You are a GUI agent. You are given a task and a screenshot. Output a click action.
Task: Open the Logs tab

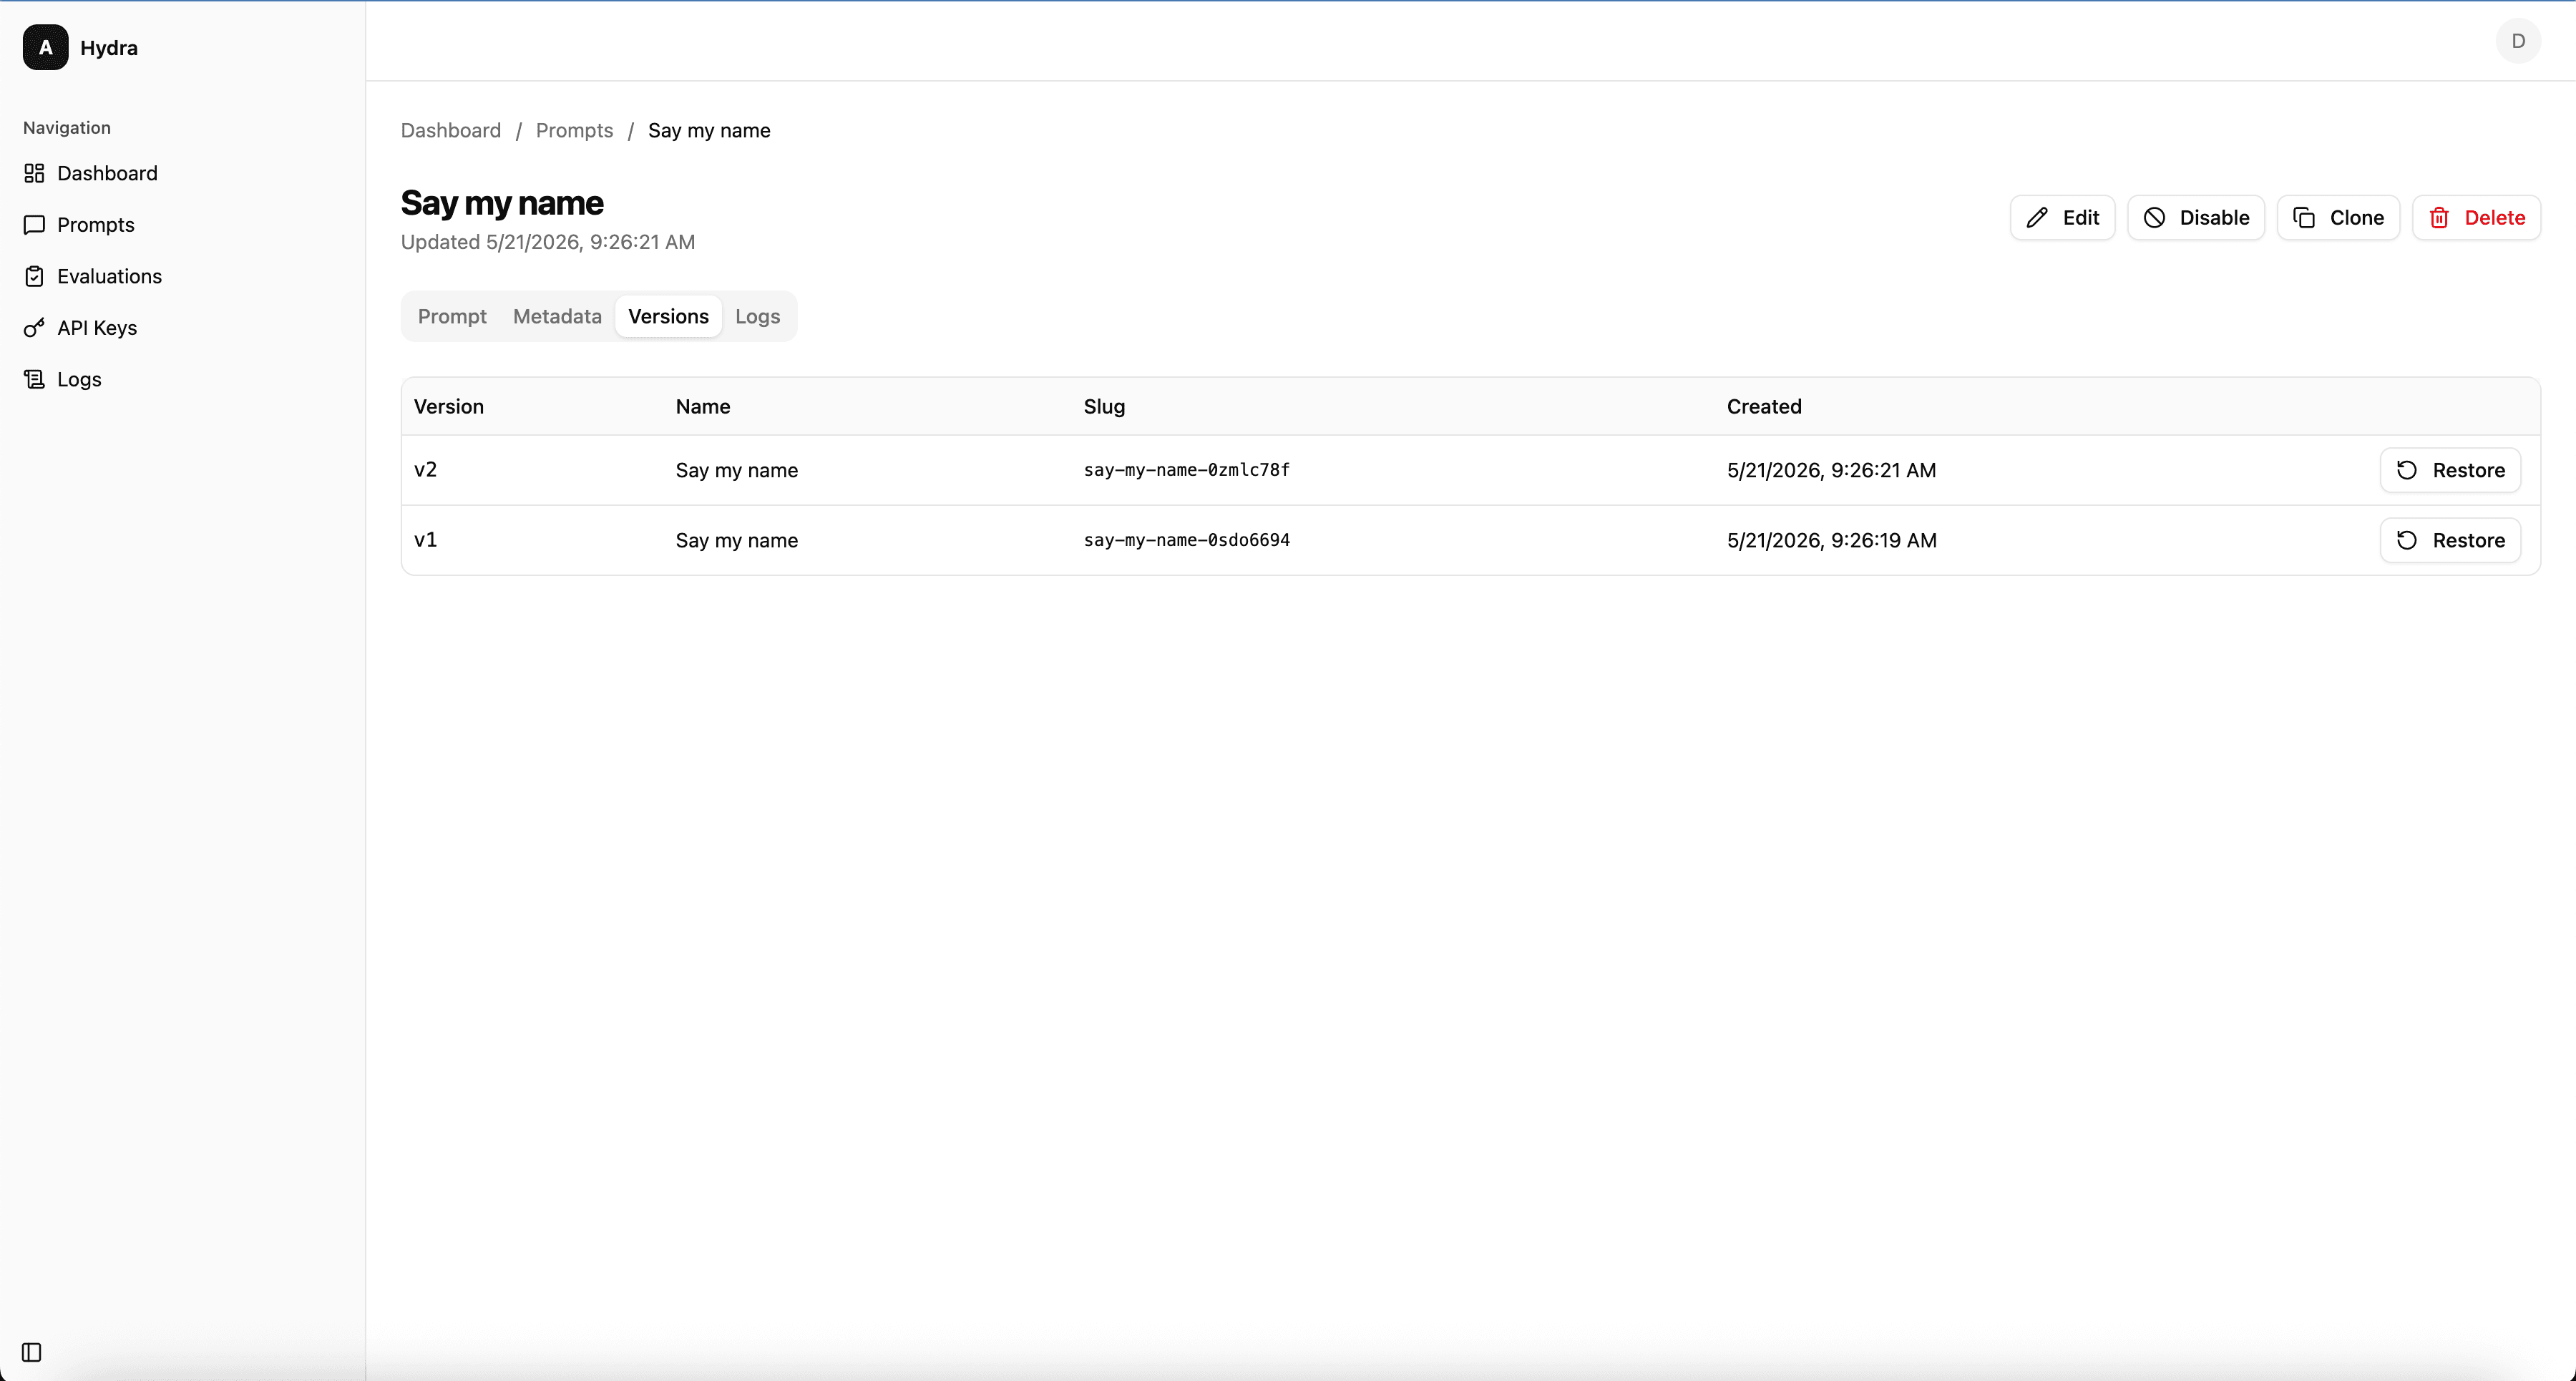click(757, 316)
